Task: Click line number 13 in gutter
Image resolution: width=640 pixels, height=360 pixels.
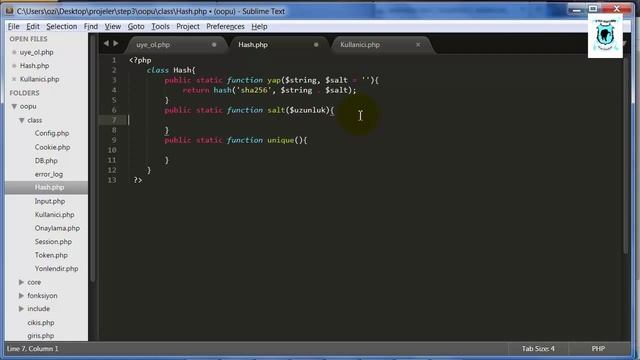Action: (x=112, y=180)
